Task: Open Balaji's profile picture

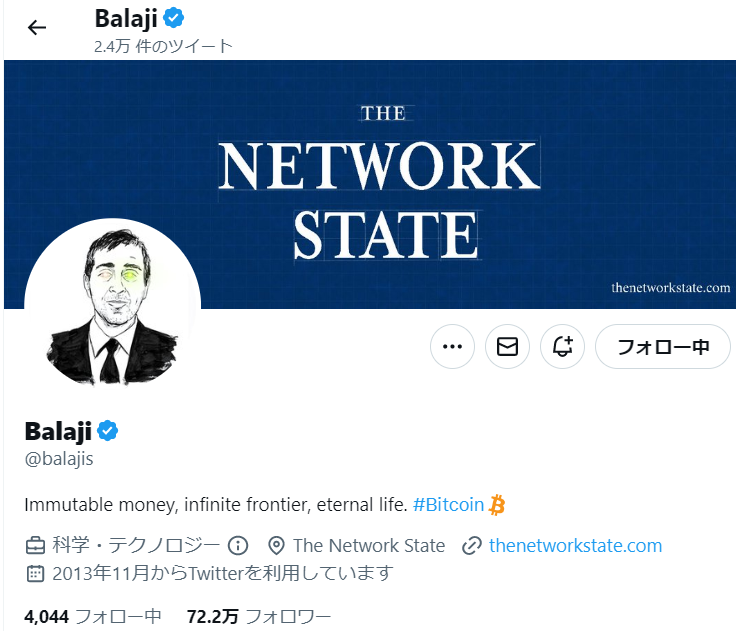Action: 112,300
